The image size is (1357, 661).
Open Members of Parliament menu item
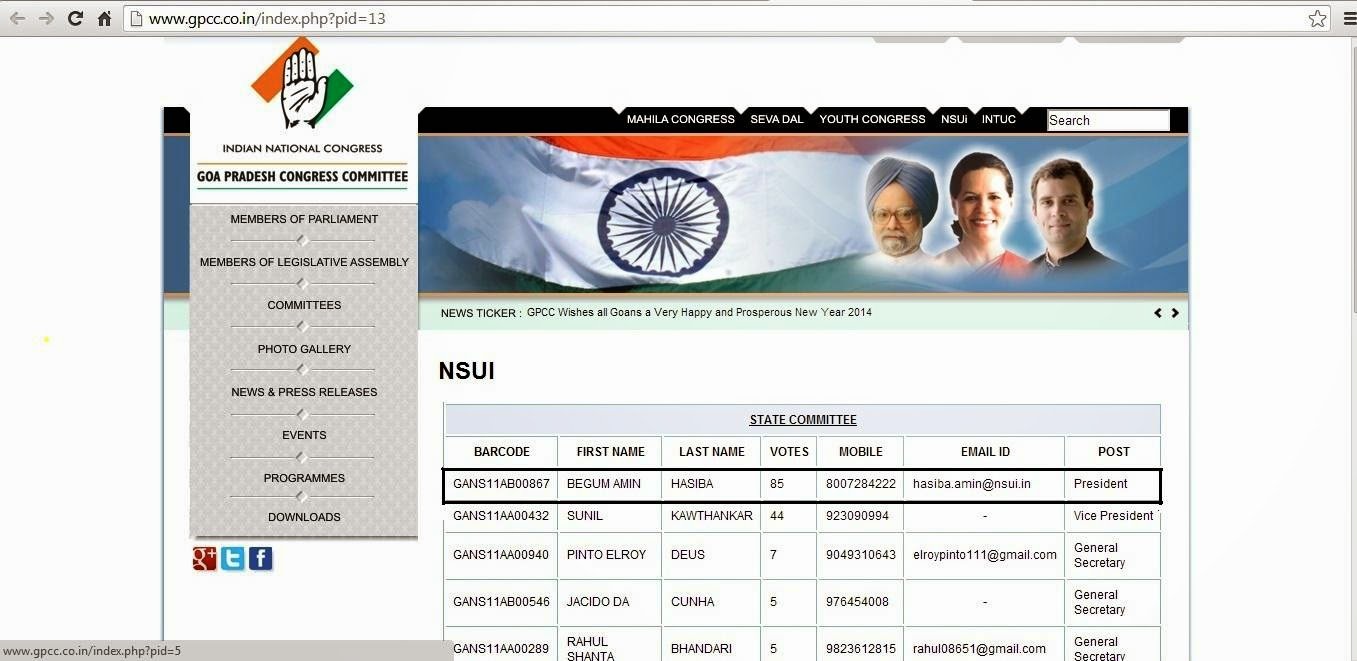(x=304, y=219)
